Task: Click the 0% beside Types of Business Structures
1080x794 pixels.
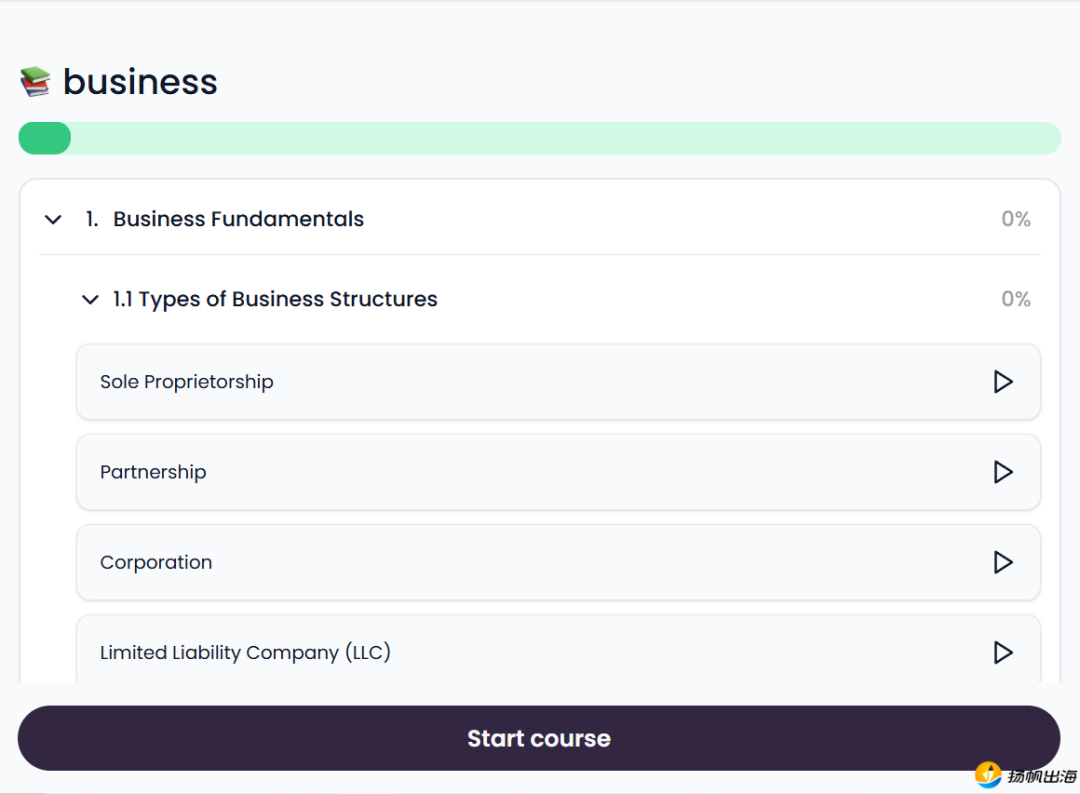Action: pos(1015,299)
